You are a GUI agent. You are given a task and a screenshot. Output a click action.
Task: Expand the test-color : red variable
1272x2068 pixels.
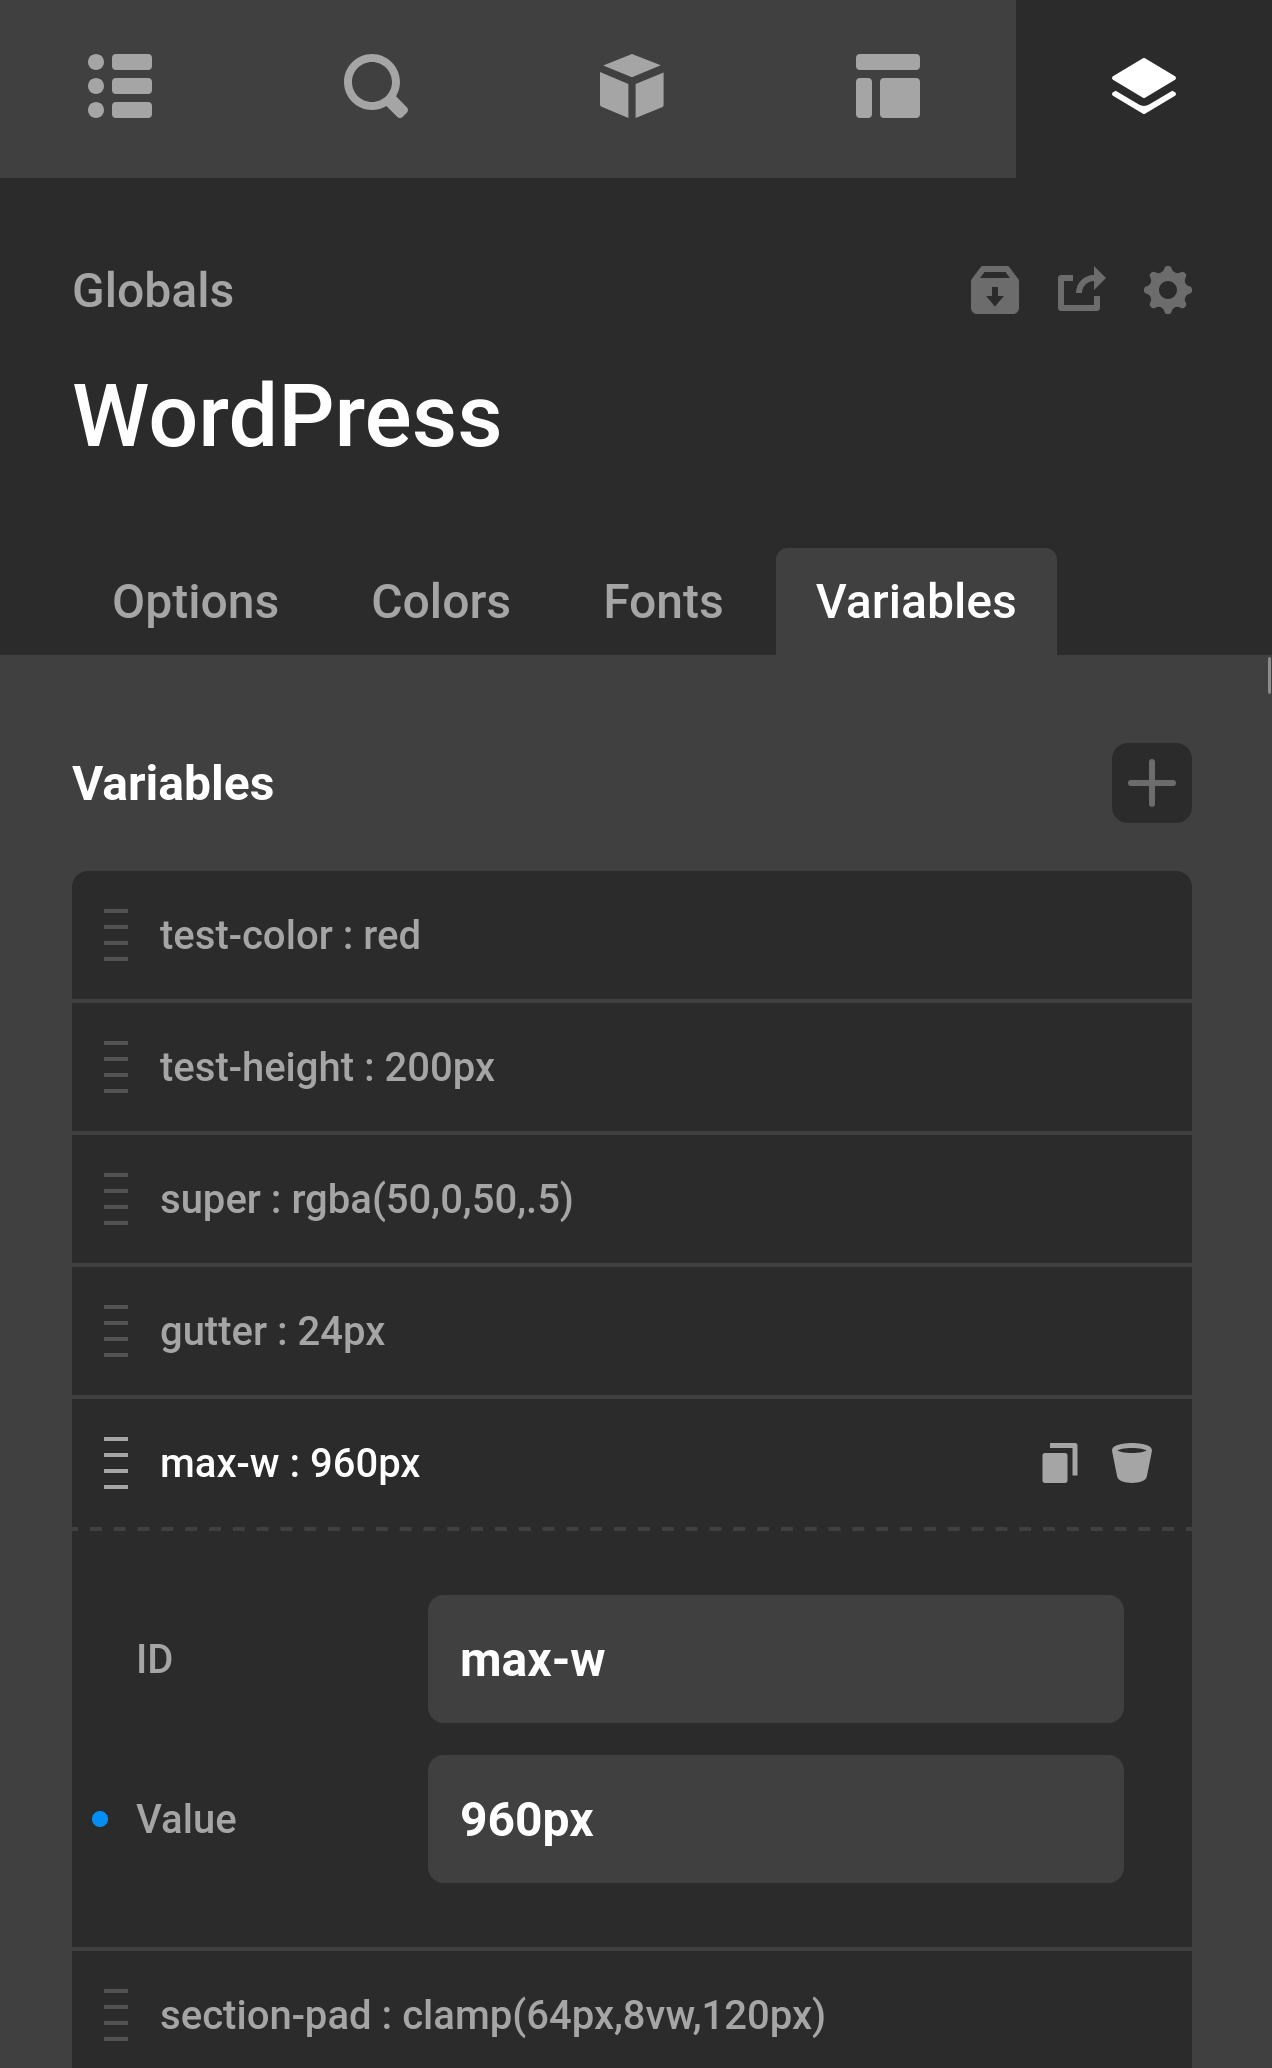(x=632, y=935)
